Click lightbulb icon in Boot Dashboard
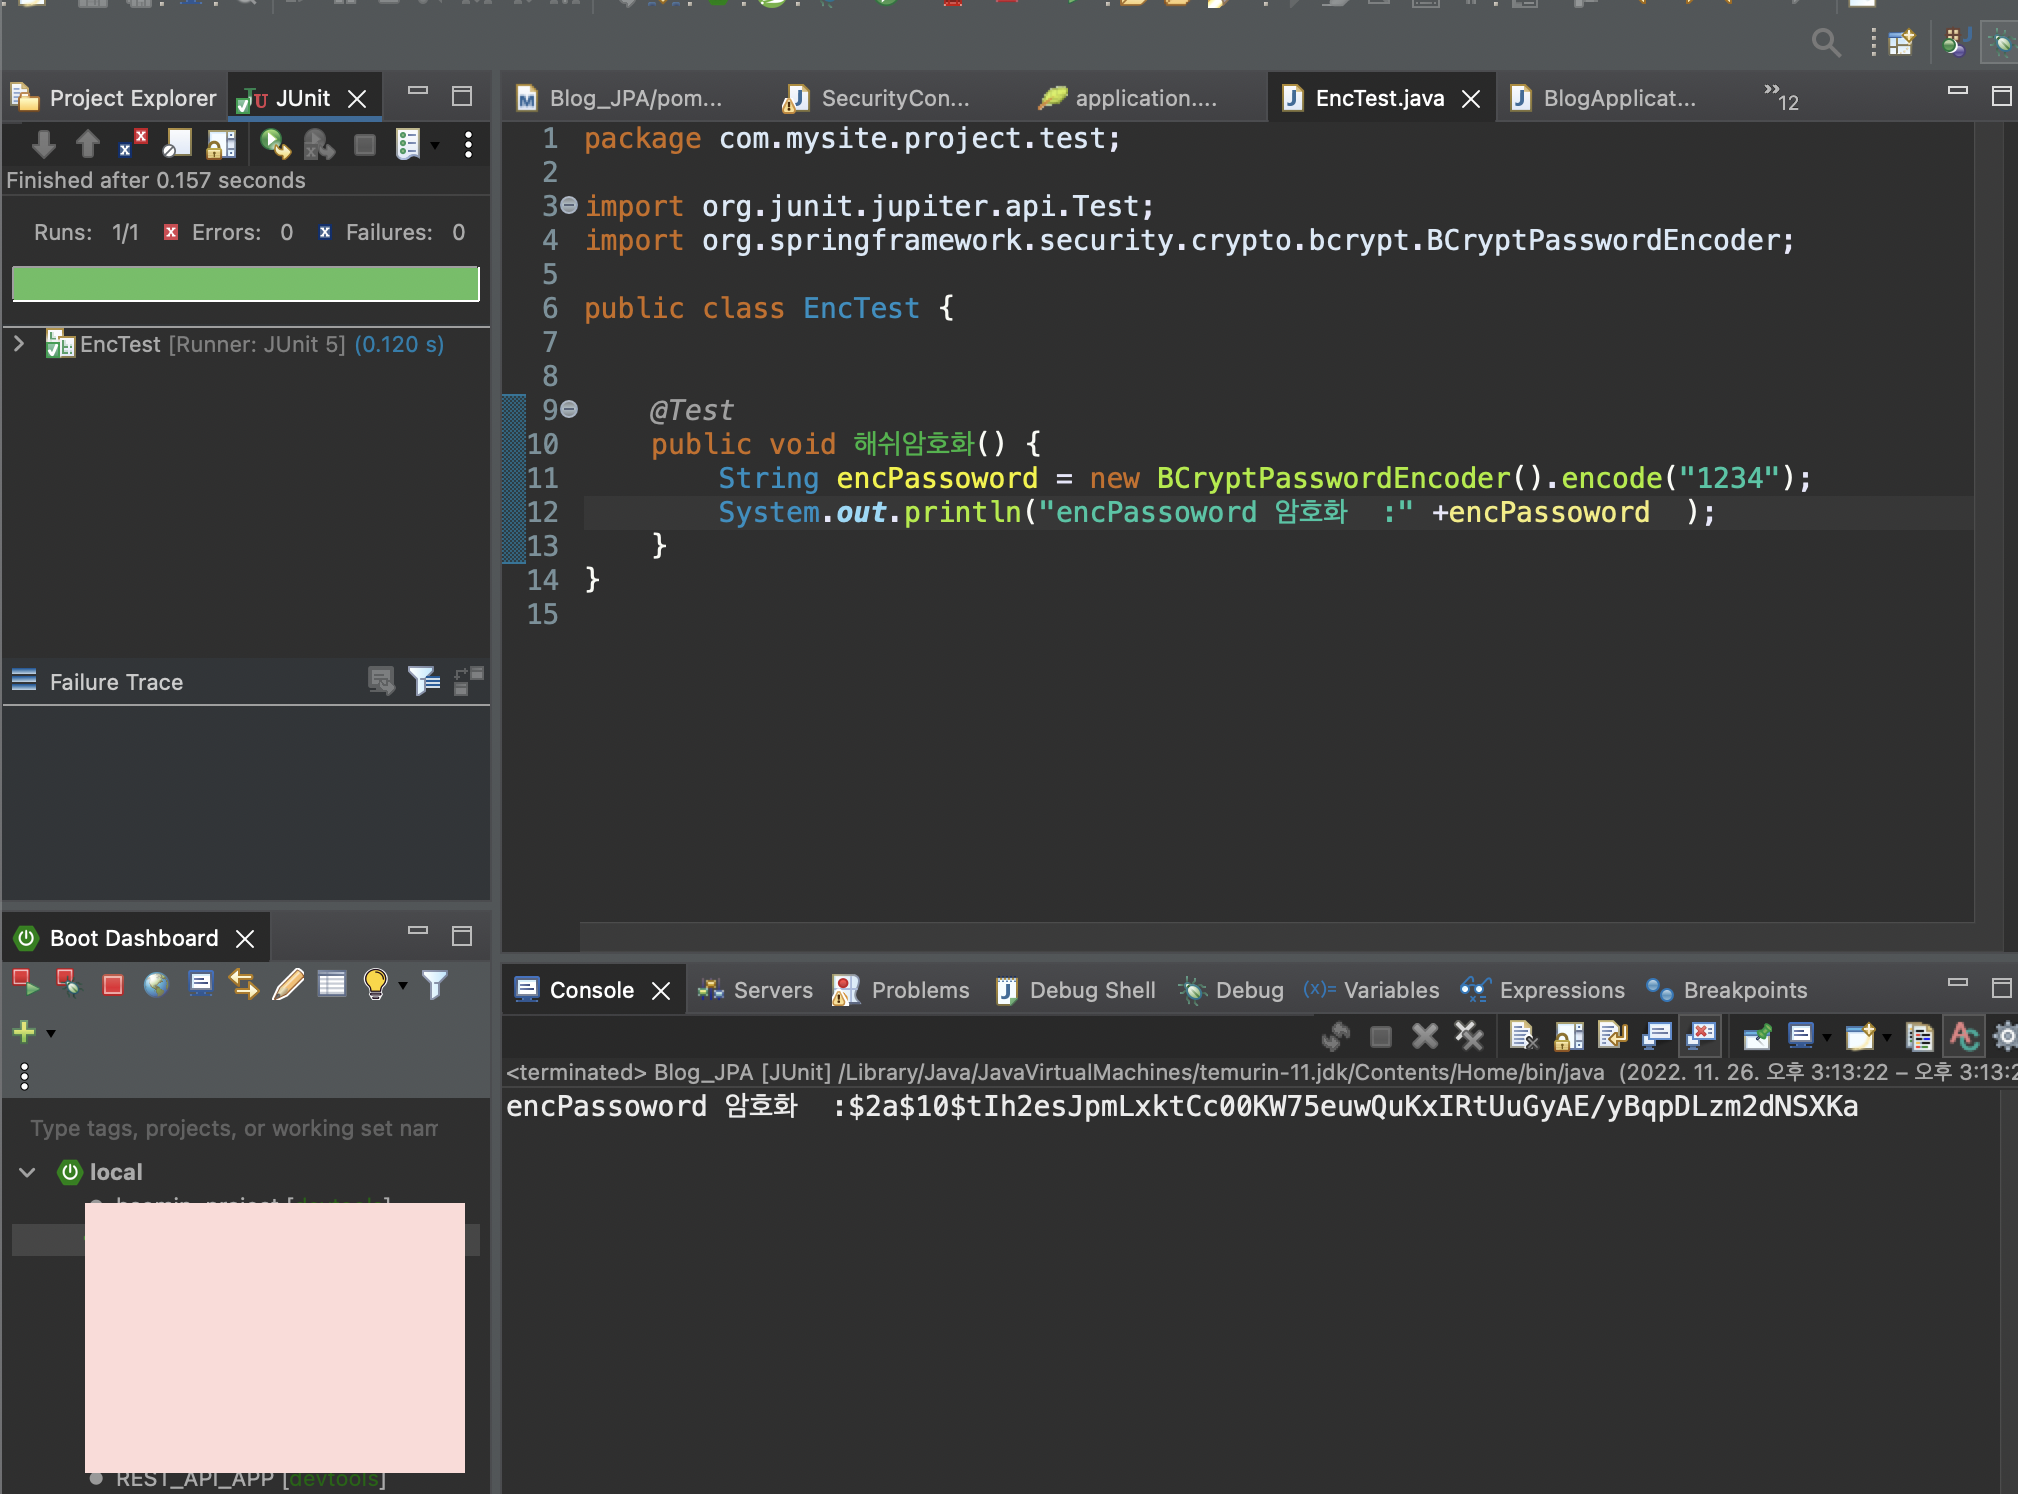Screen dimensions: 2018x1494 [376, 984]
